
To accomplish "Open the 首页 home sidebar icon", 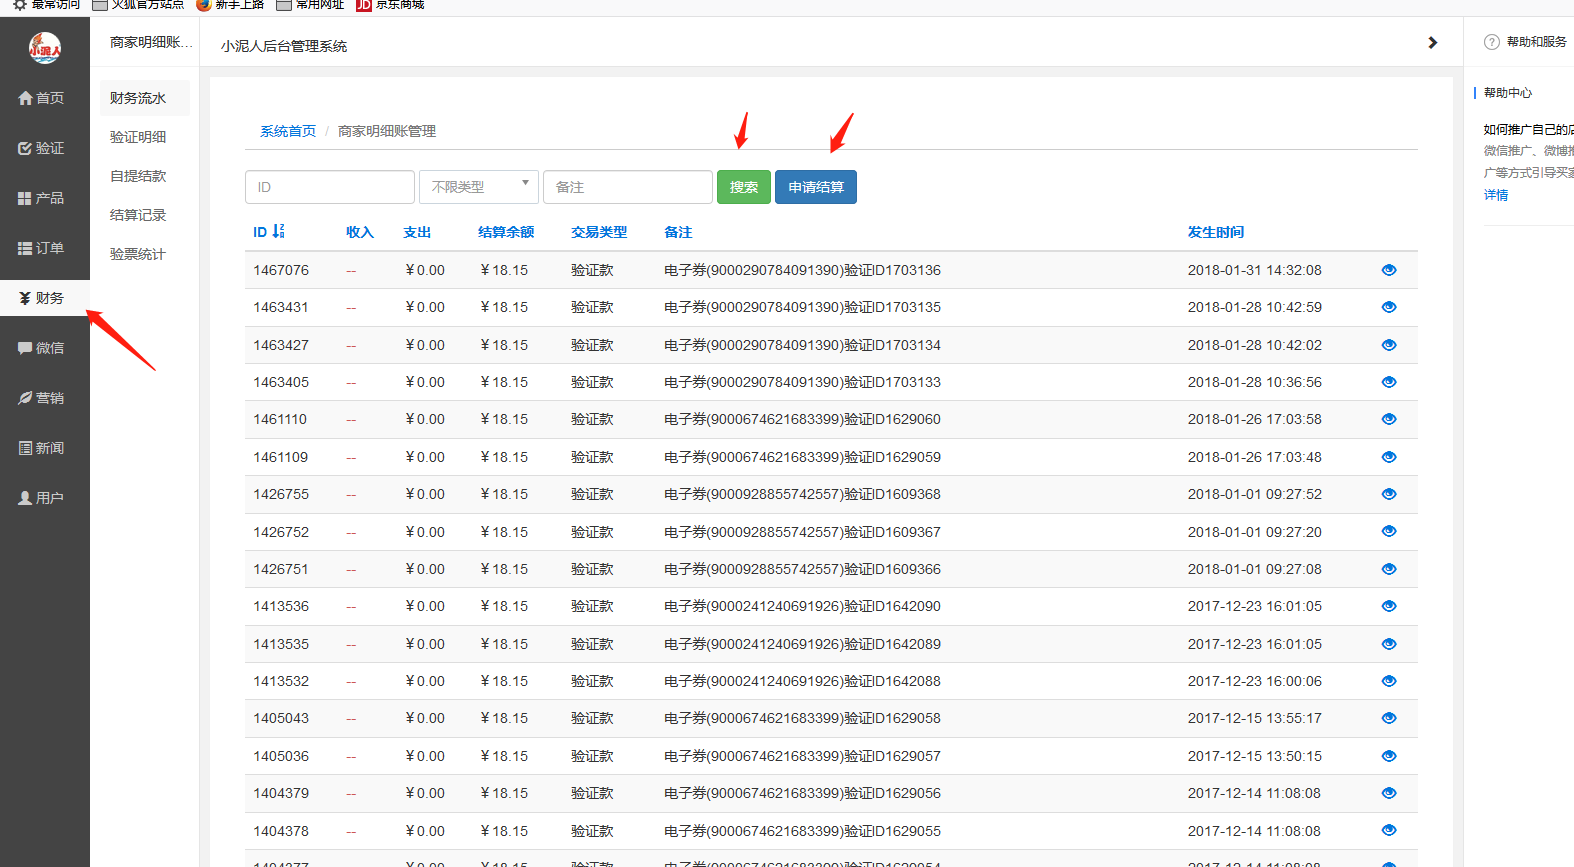I will point(41,98).
